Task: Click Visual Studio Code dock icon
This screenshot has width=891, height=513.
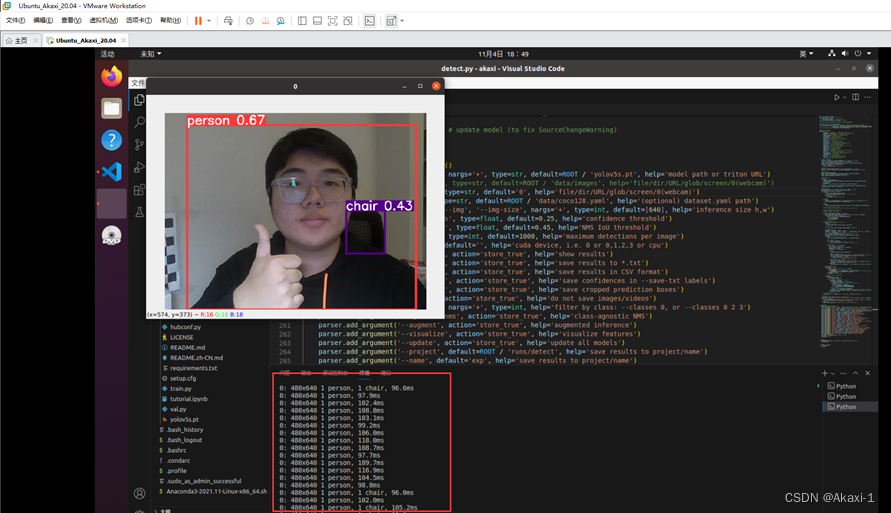Action: pyautogui.click(x=111, y=172)
